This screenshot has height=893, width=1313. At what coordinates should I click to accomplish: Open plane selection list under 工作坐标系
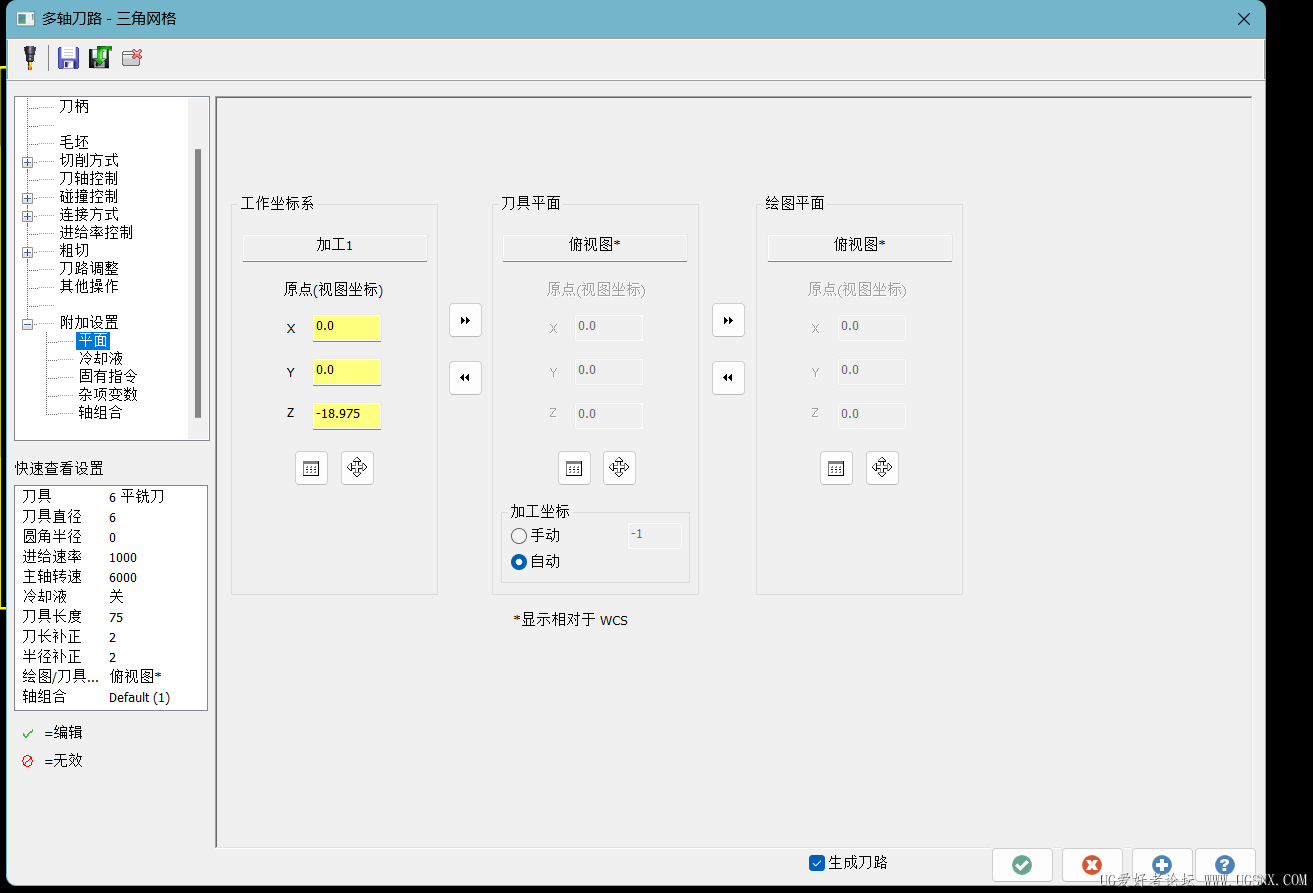point(311,468)
